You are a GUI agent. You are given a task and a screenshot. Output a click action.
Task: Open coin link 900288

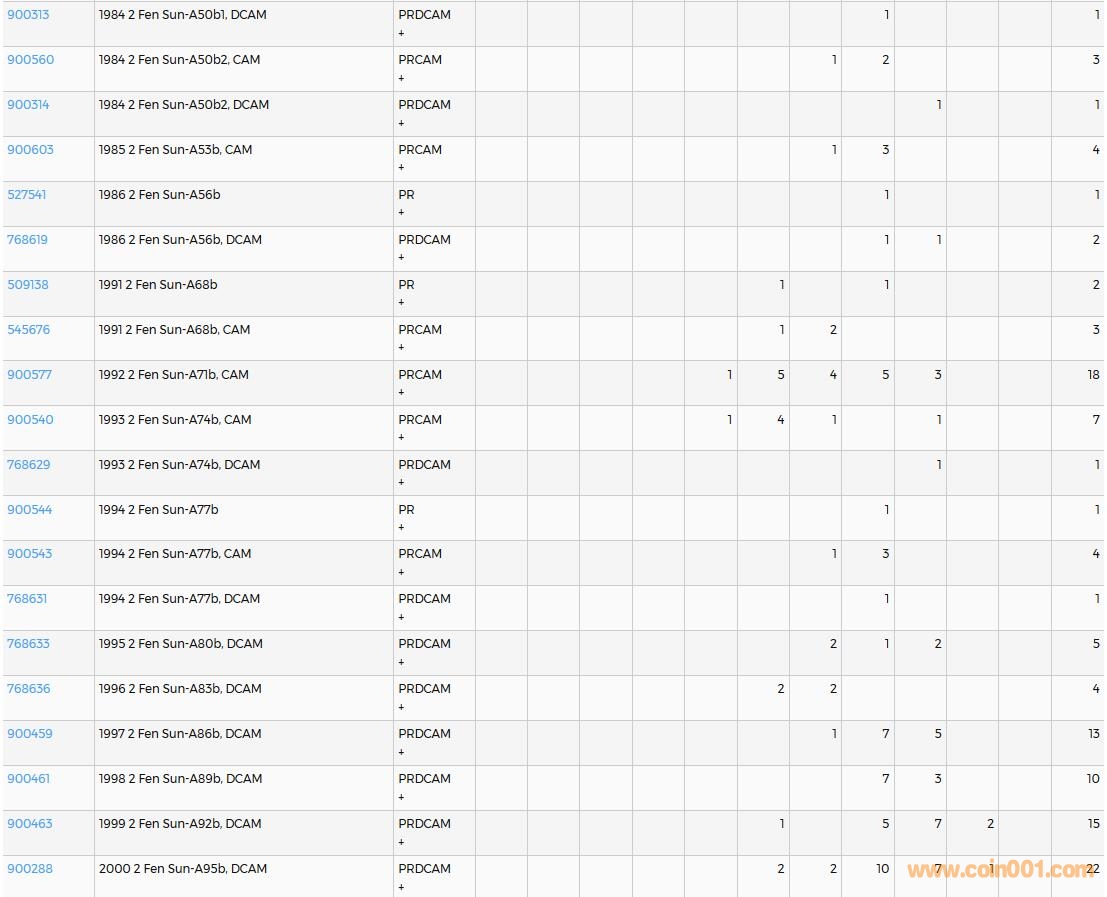click(x=30, y=869)
